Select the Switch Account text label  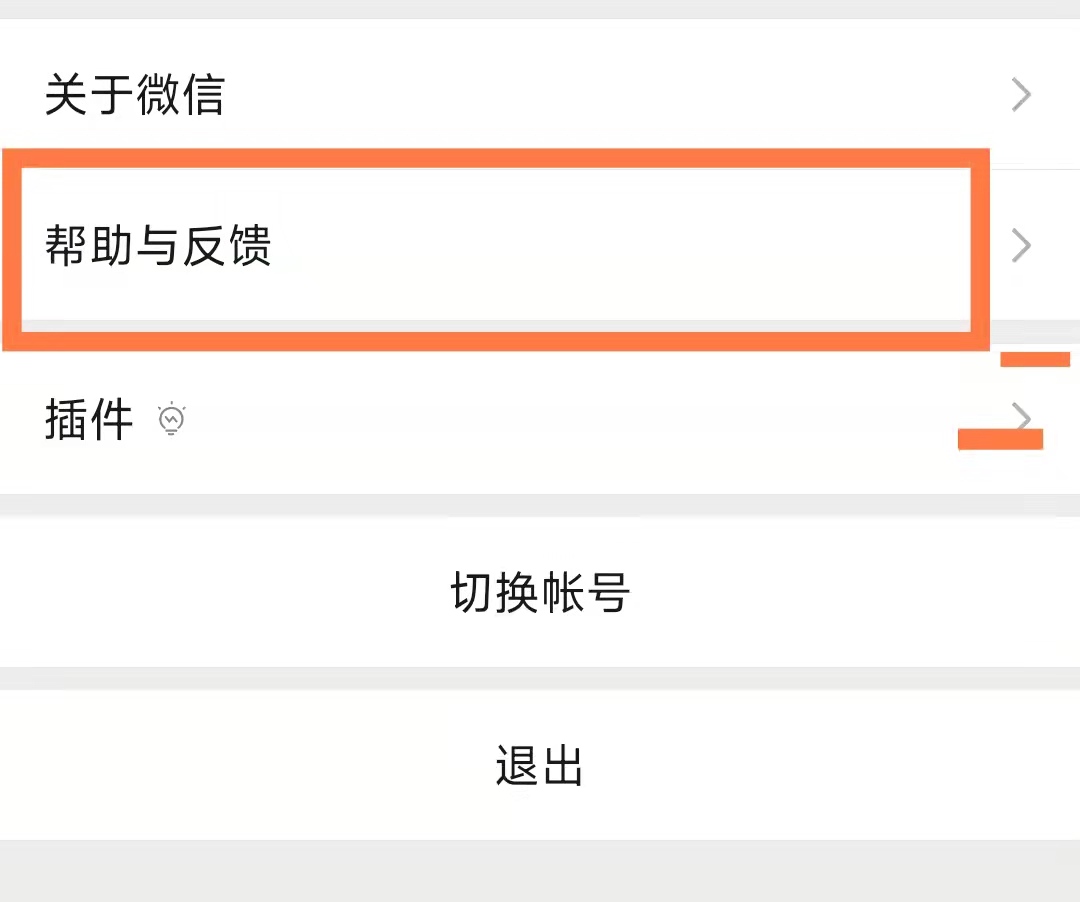(540, 591)
